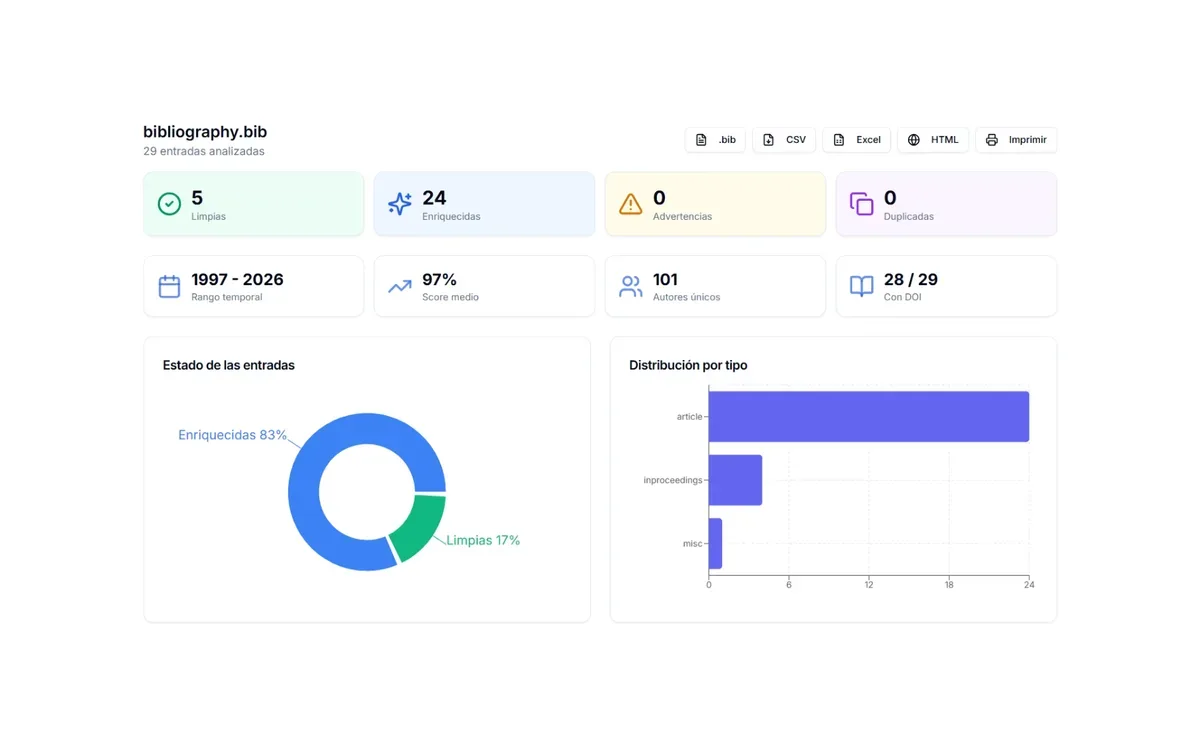Click the Enriquecidas 83% chart label

pos(232,435)
